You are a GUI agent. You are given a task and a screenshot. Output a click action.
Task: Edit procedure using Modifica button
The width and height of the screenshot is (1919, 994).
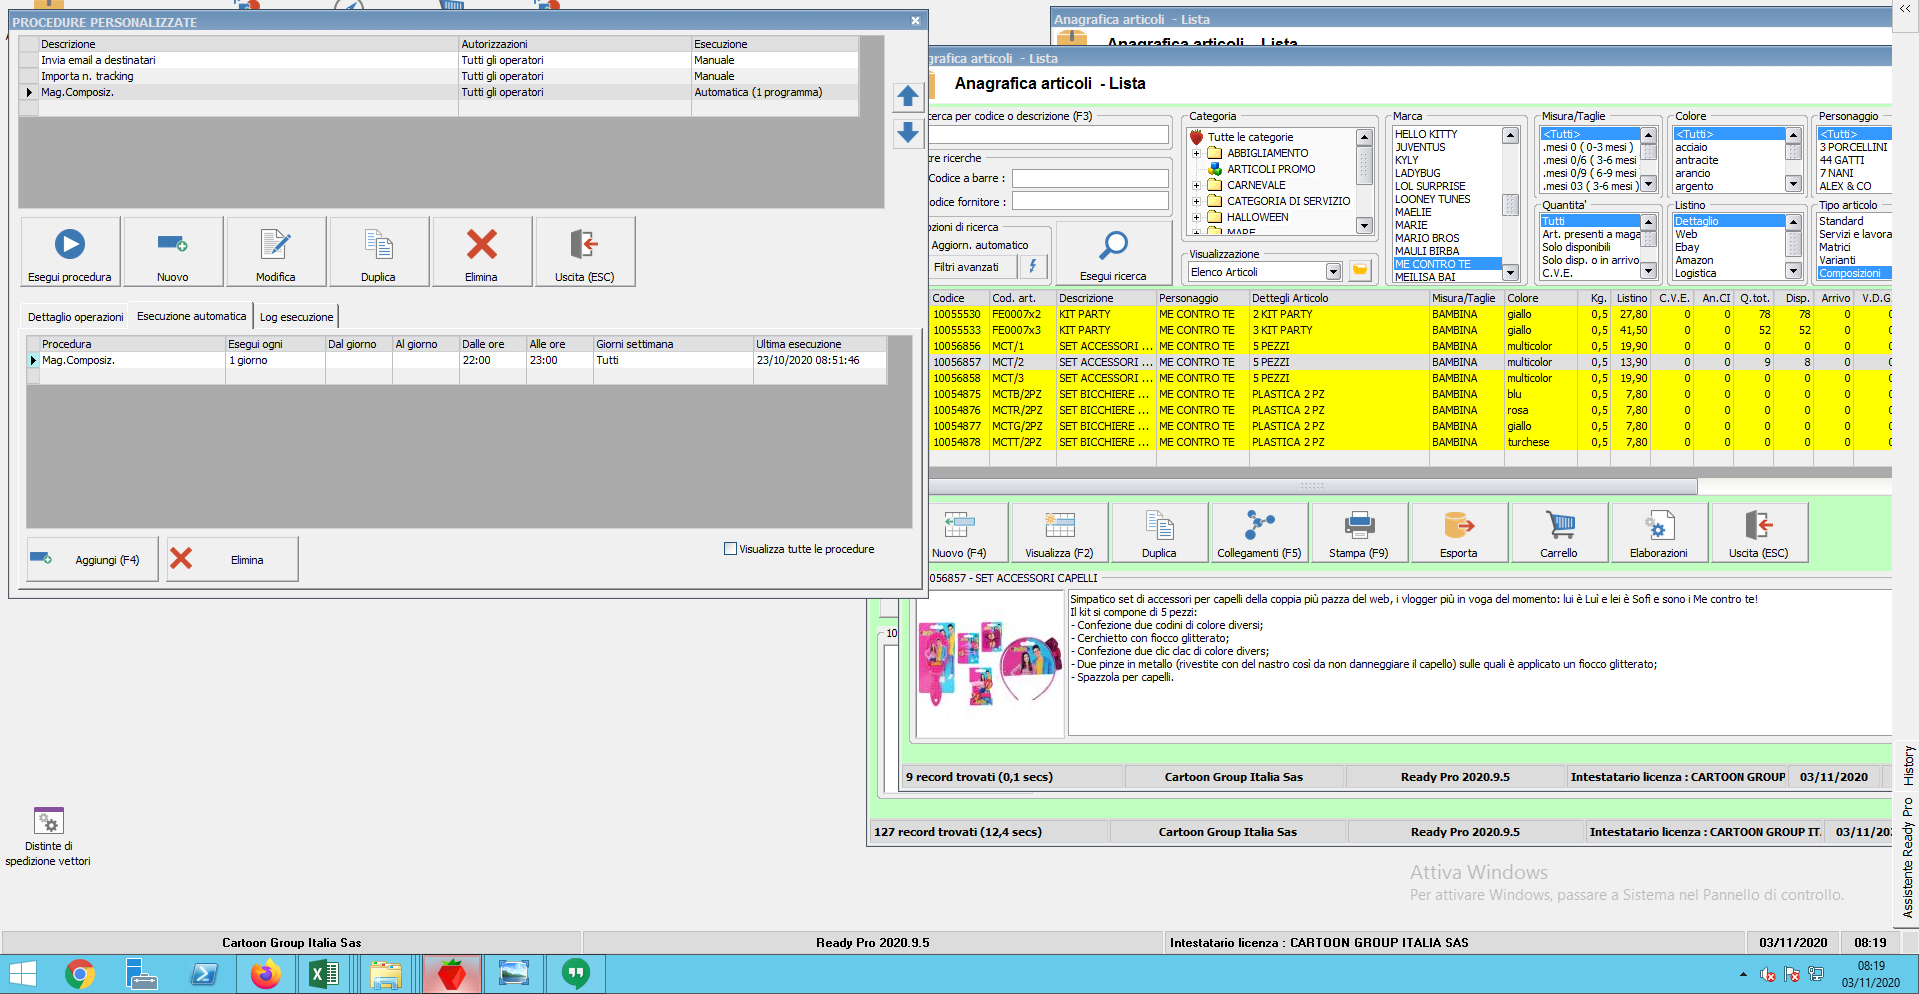(276, 252)
